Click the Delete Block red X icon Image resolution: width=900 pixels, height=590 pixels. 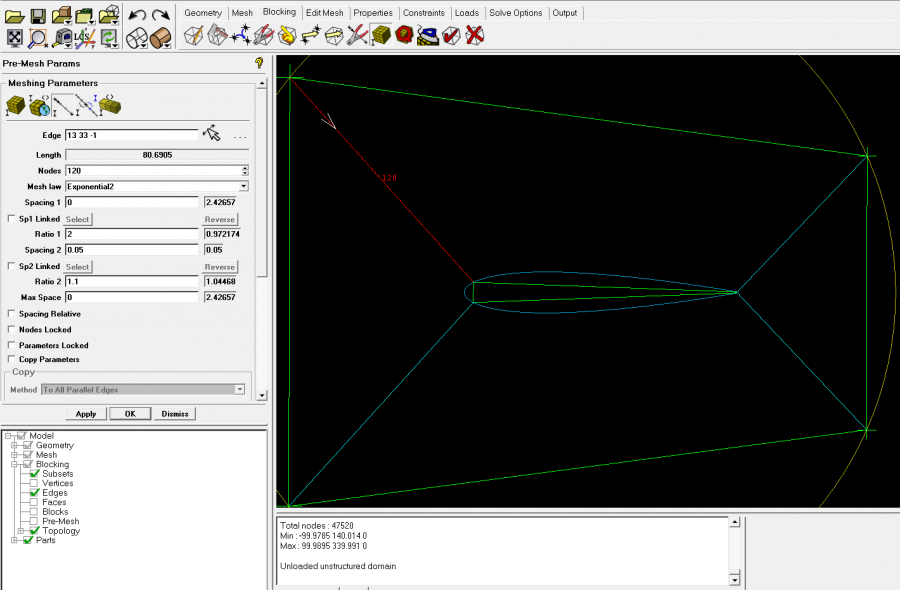[x=475, y=36]
